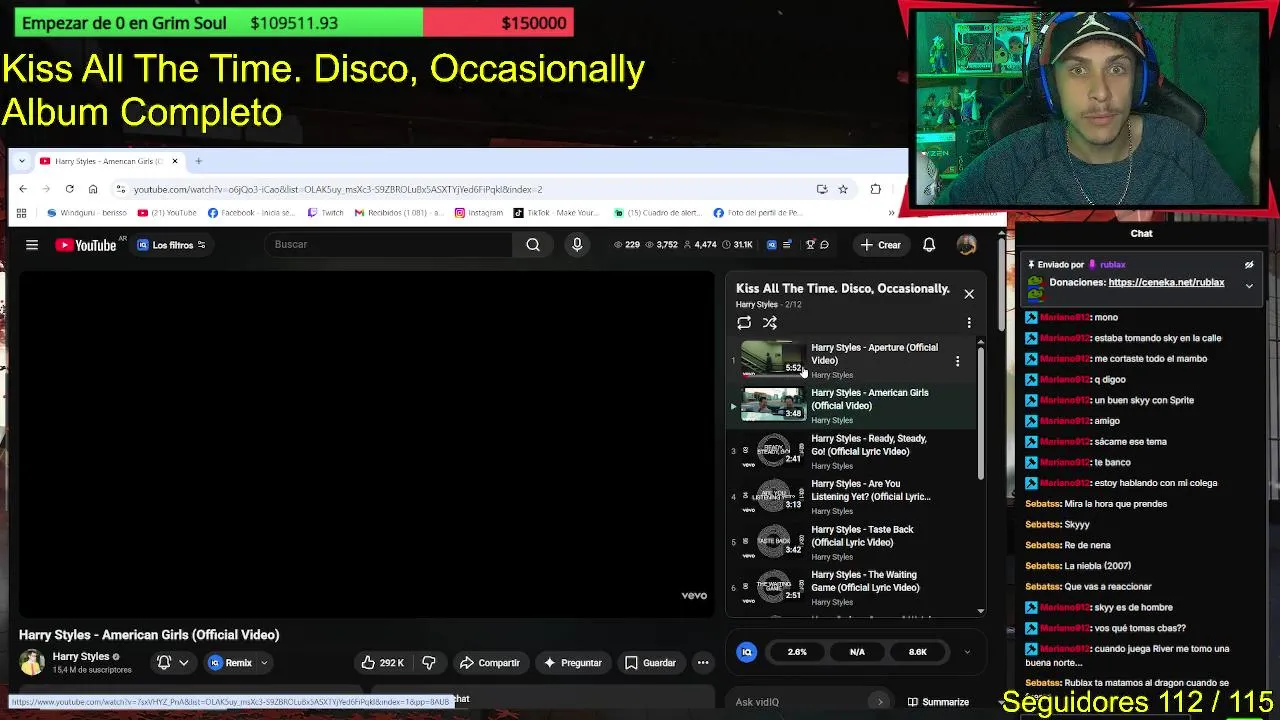Toggle playlist shuffle button
This screenshot has height=720, width=1280.
click(770, 323)
